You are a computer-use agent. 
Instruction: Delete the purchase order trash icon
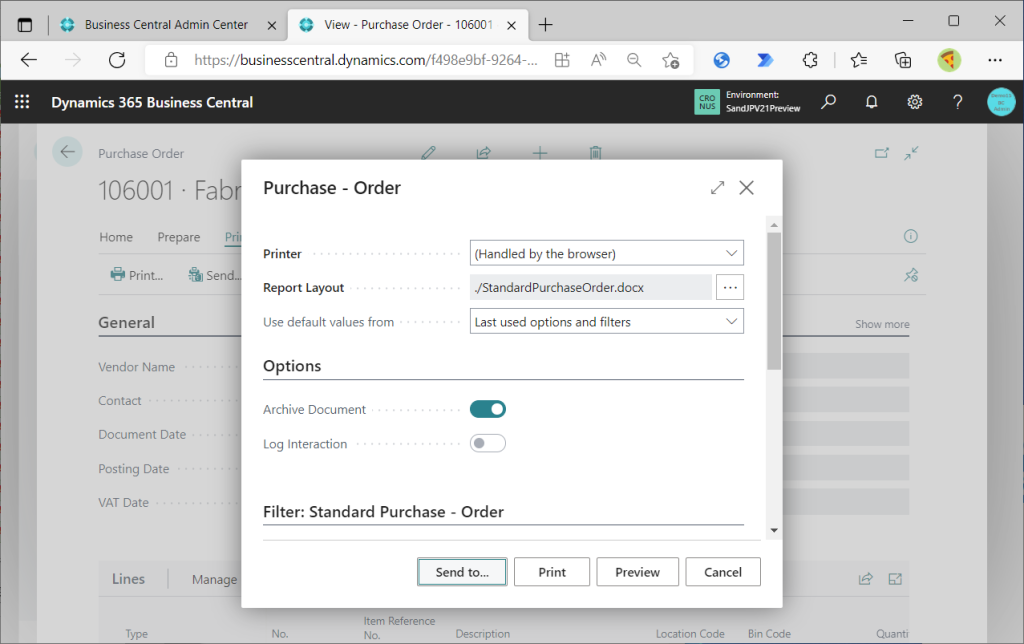click(x=595, y=153)
